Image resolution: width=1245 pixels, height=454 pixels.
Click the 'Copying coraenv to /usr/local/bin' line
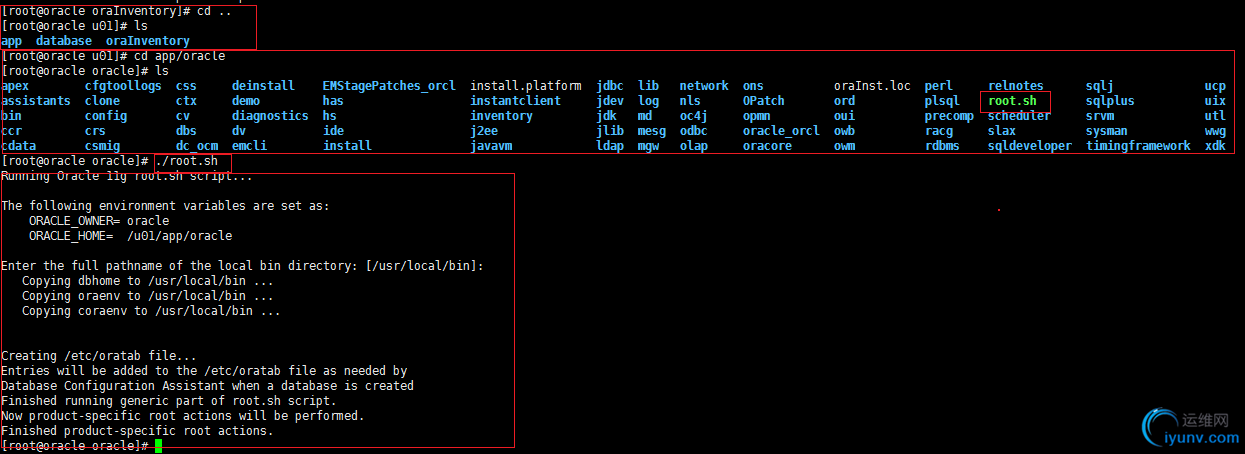coord(151,311)
